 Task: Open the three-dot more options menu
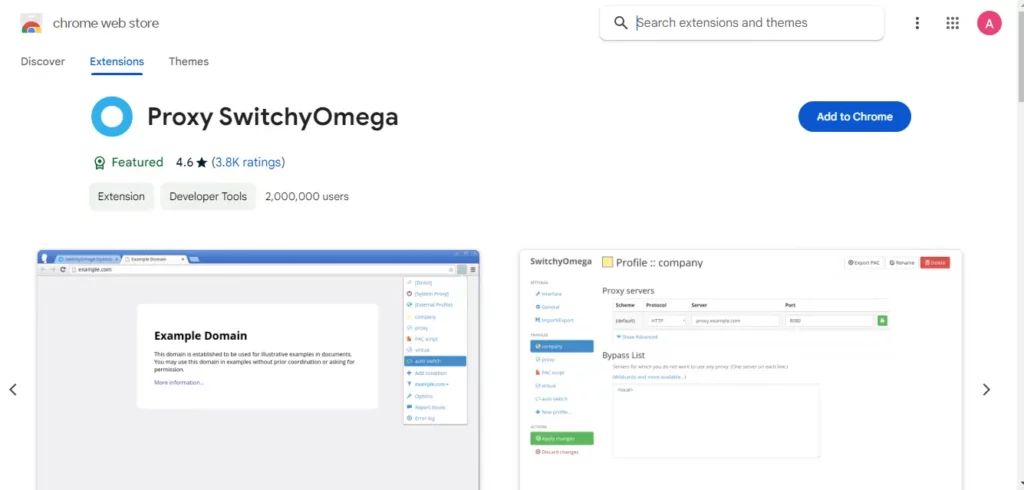917,24
